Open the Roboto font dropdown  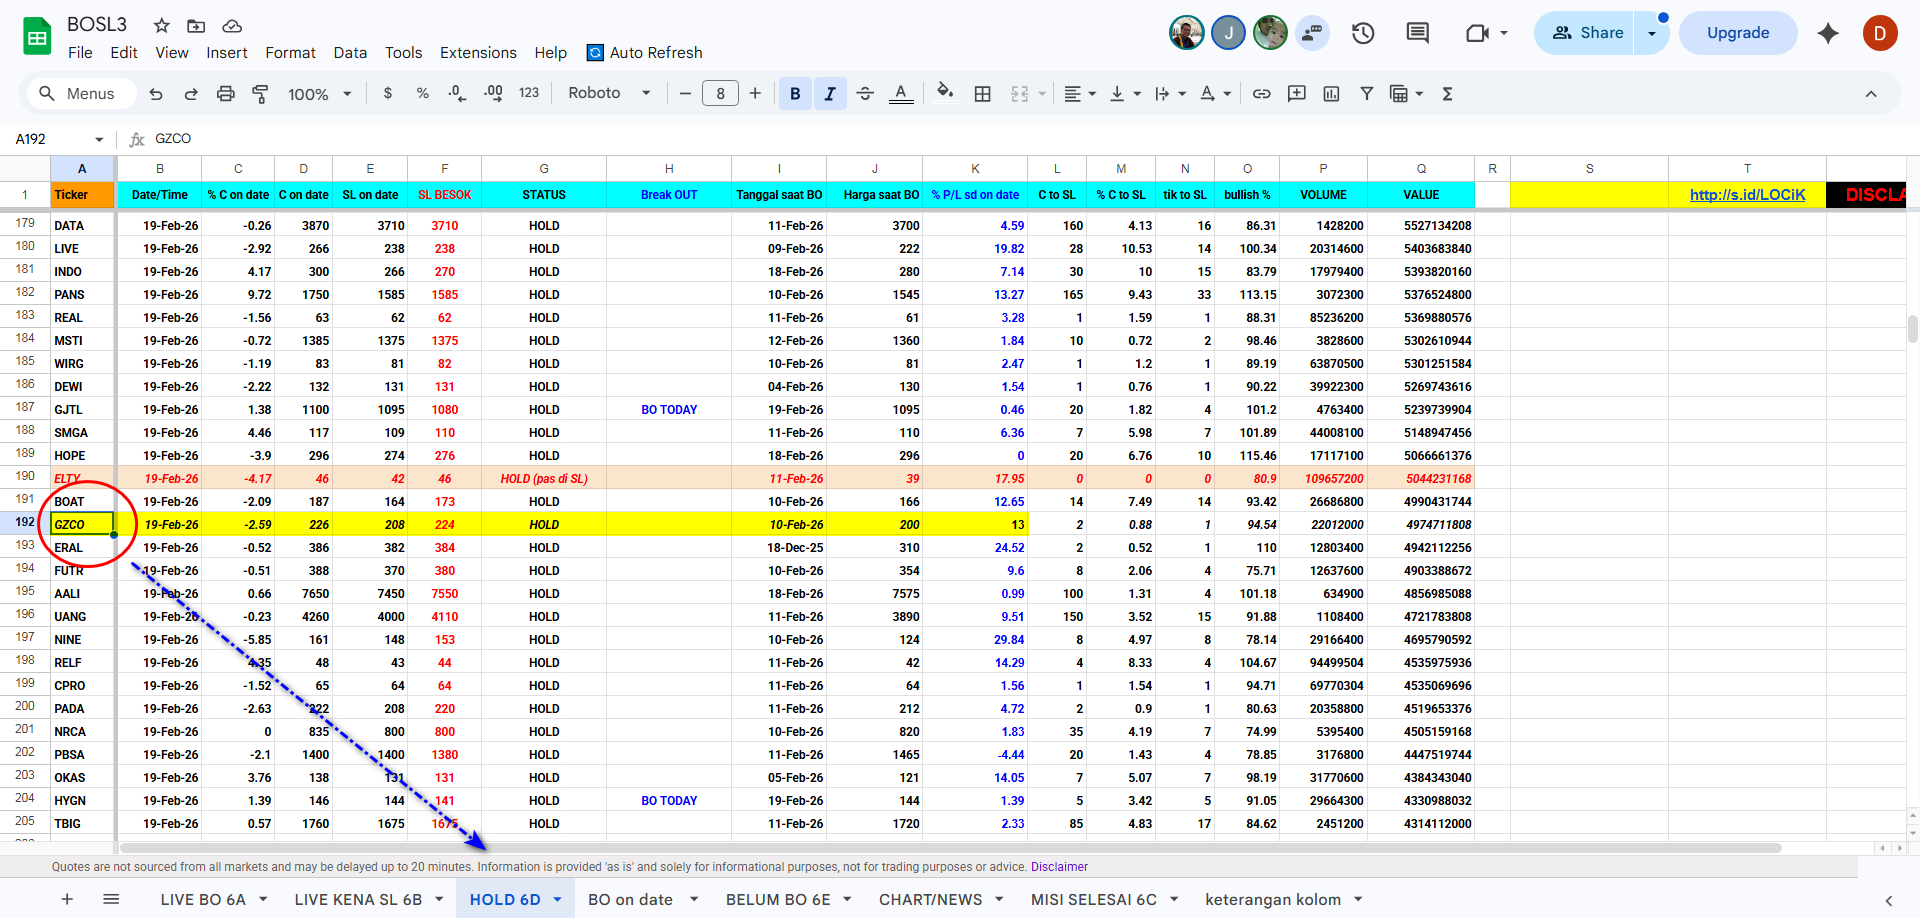pos(609,93)
